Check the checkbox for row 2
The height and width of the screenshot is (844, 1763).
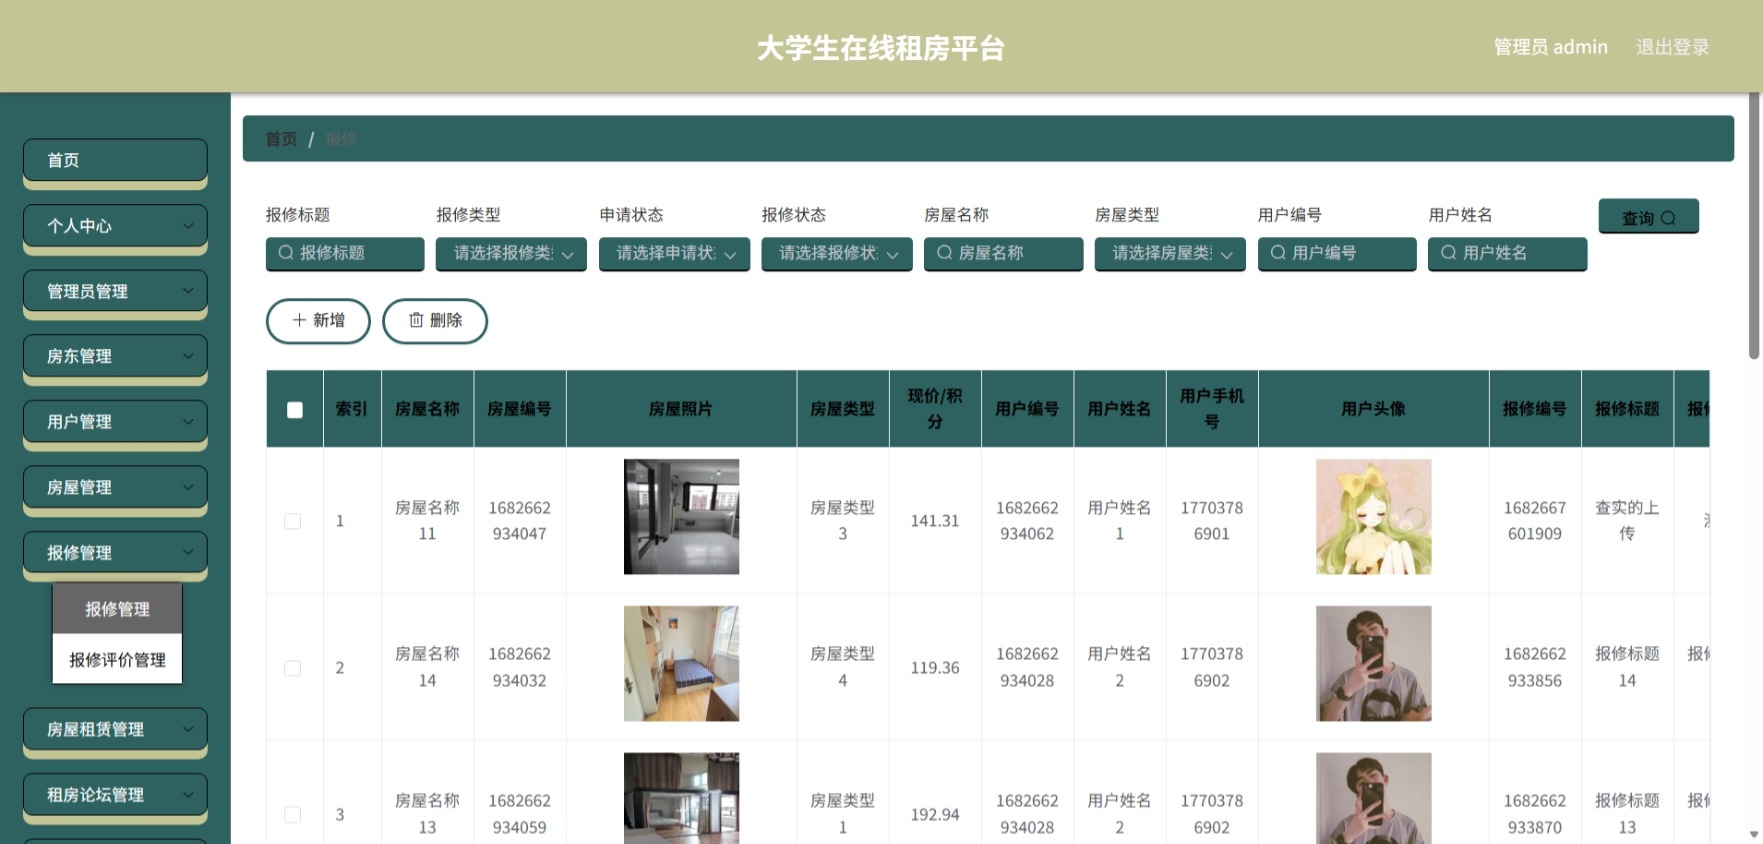293,668
